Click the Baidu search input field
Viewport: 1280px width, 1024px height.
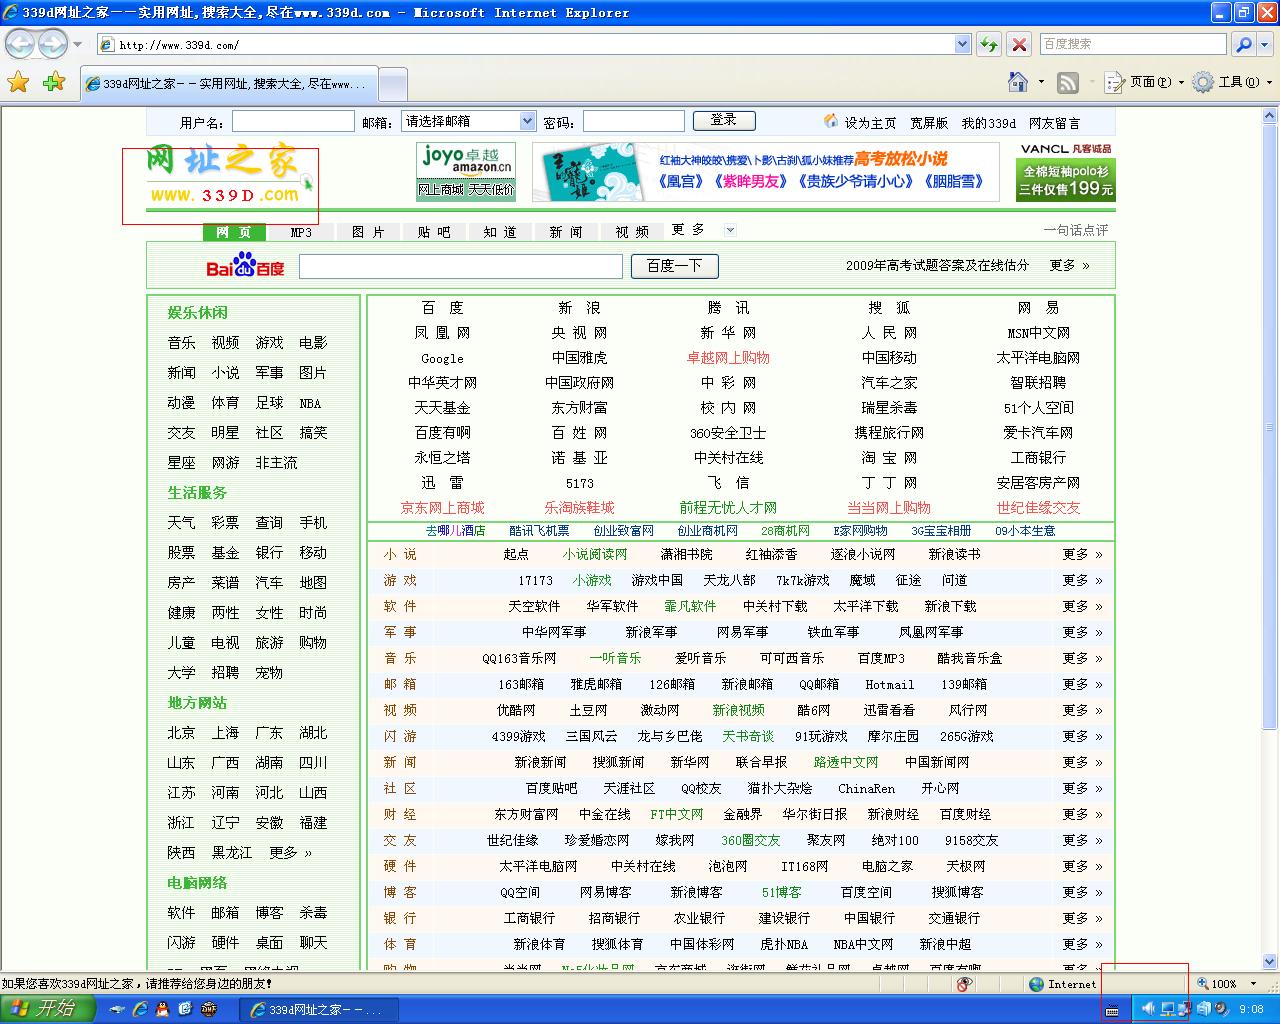click(x=460, y=266)
